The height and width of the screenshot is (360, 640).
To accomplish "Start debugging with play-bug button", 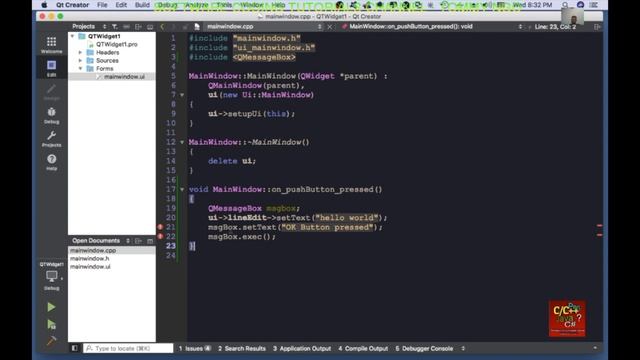I will coord(51,324).
